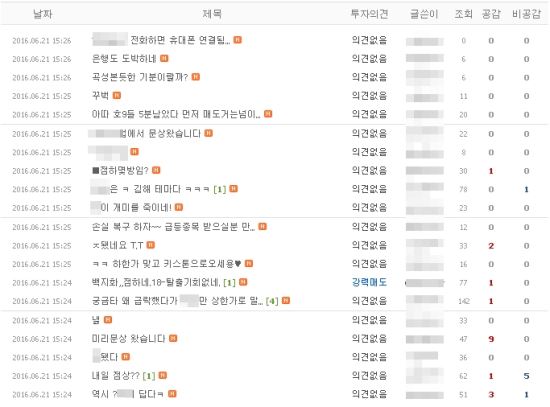Click the 강력매도 investment opinion label
Viewport: 550px width, 407px height.
(369, 282)
